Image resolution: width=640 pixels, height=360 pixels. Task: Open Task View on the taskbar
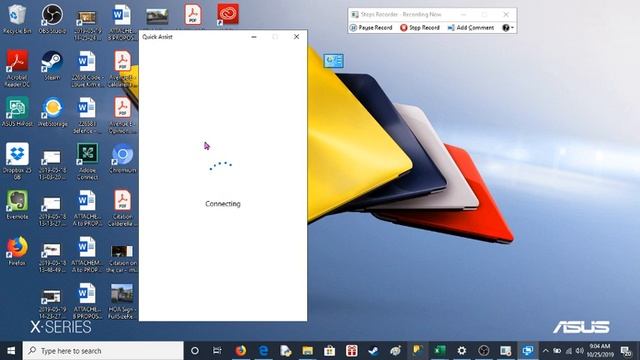[x=217, y=351]
